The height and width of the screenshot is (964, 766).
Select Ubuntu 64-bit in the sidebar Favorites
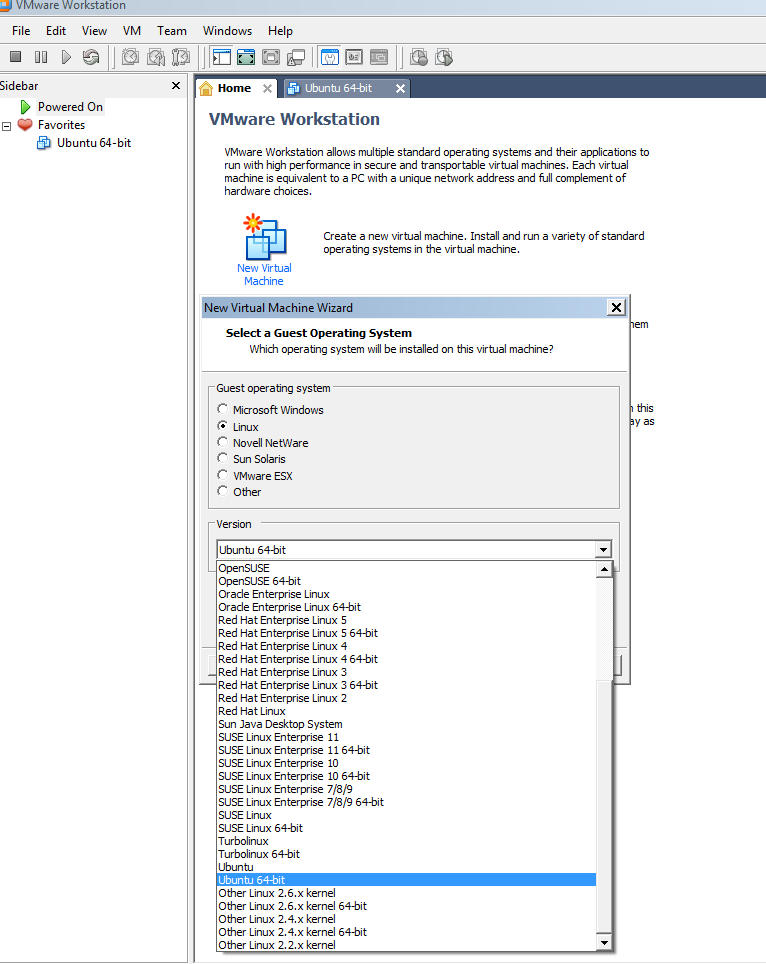[x=93, y=143]
